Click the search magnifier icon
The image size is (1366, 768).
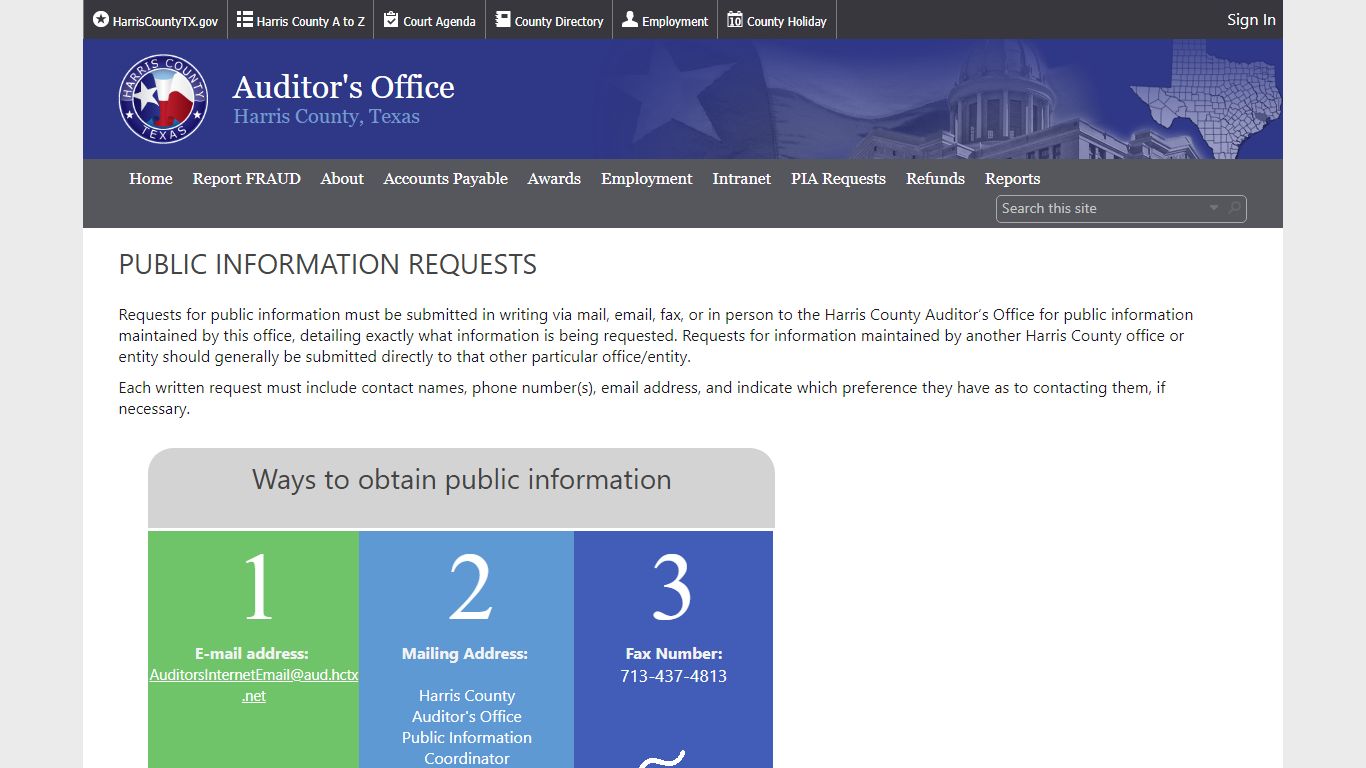[x=1235, y=208]
